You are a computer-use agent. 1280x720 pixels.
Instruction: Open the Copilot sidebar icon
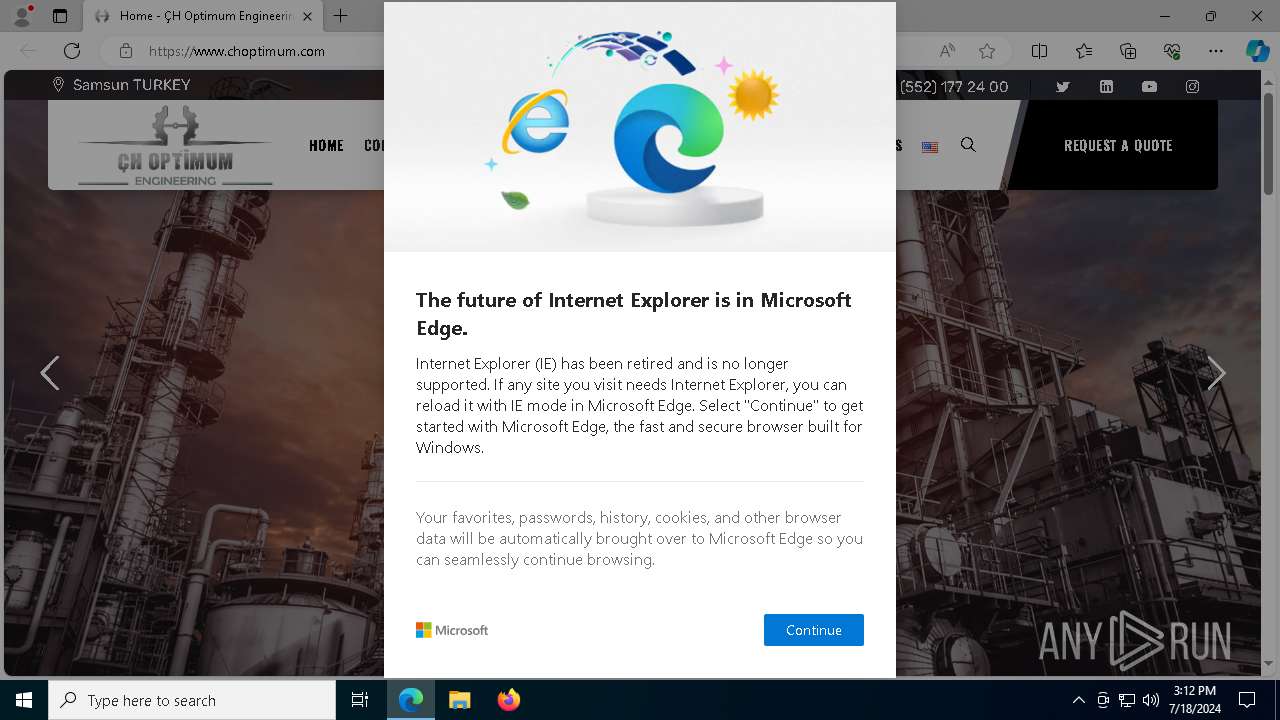pyautogui.click(x=1257, y=51)
